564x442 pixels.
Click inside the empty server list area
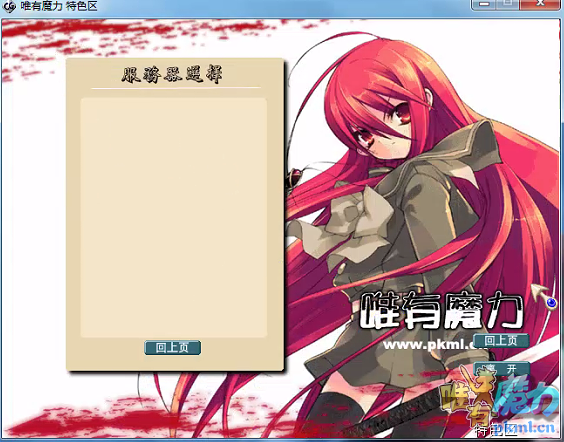[x=174, y=218]
